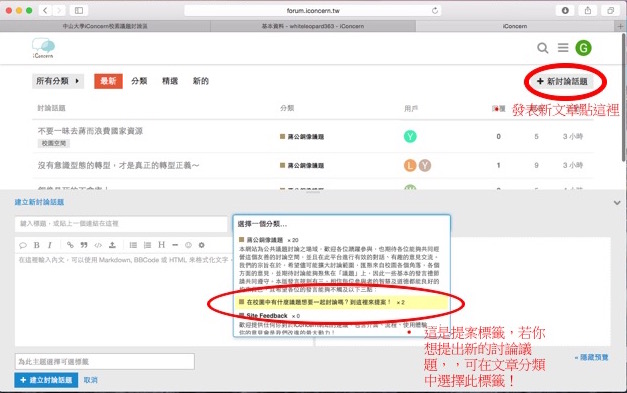Viewport: 627px width, 393px height.
Task: Show all tabs overview in Safari
Action: click(610, 10)
